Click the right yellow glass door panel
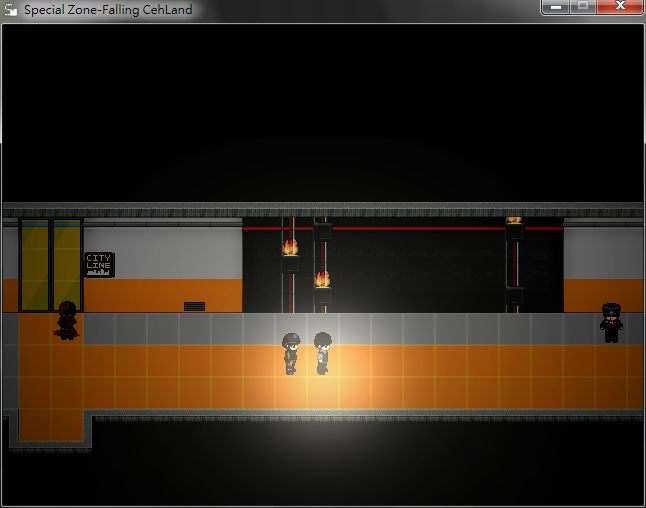Viewport: 646px width, 508px height. (x=67, y=265)
